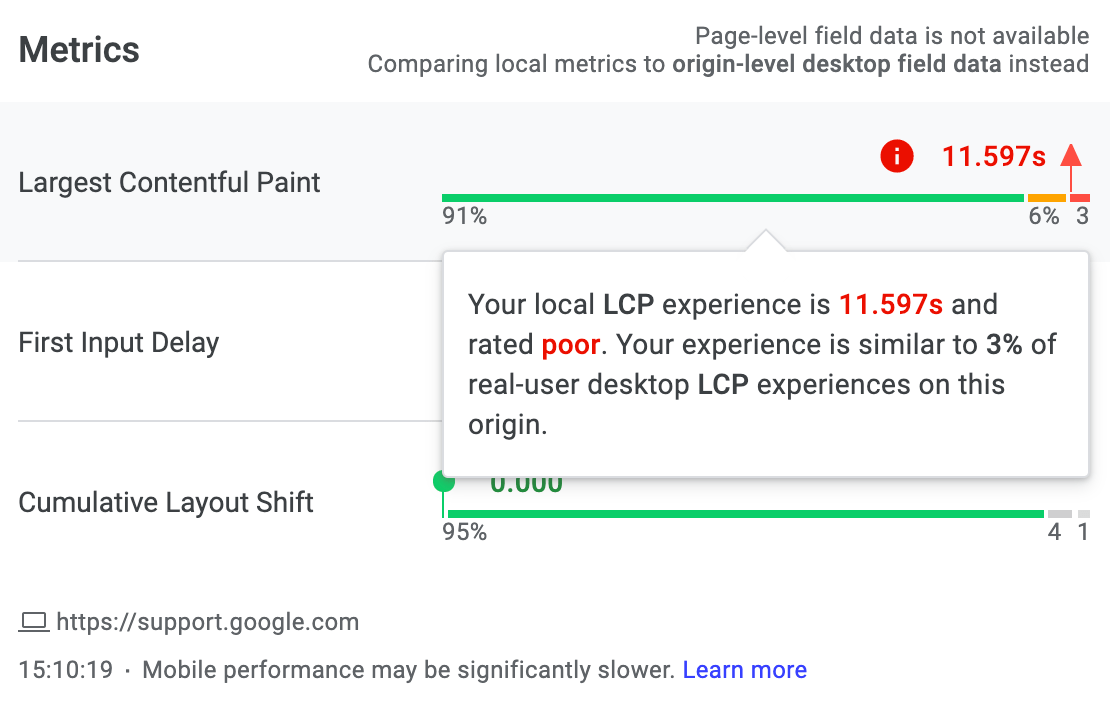The width and height of the screenshot is (1110, 704).
Task: Click the origin-level desktop field data text
Action: tap(836, 64)
